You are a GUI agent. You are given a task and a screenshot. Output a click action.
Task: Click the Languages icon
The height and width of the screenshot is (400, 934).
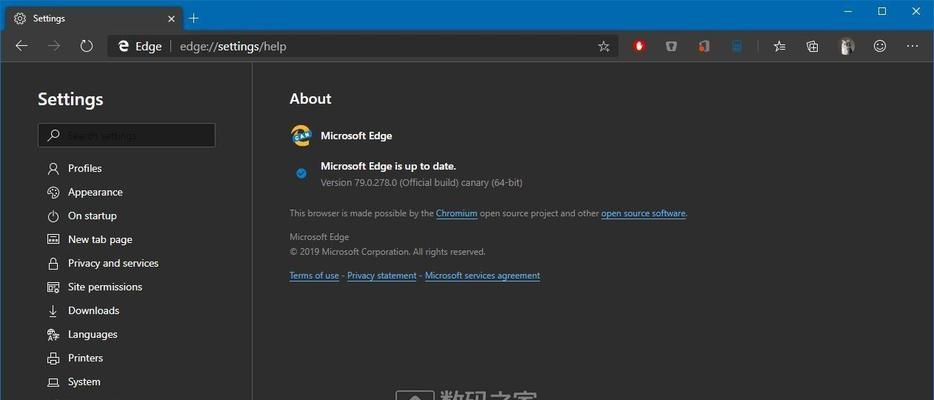(x=53, y=335)
